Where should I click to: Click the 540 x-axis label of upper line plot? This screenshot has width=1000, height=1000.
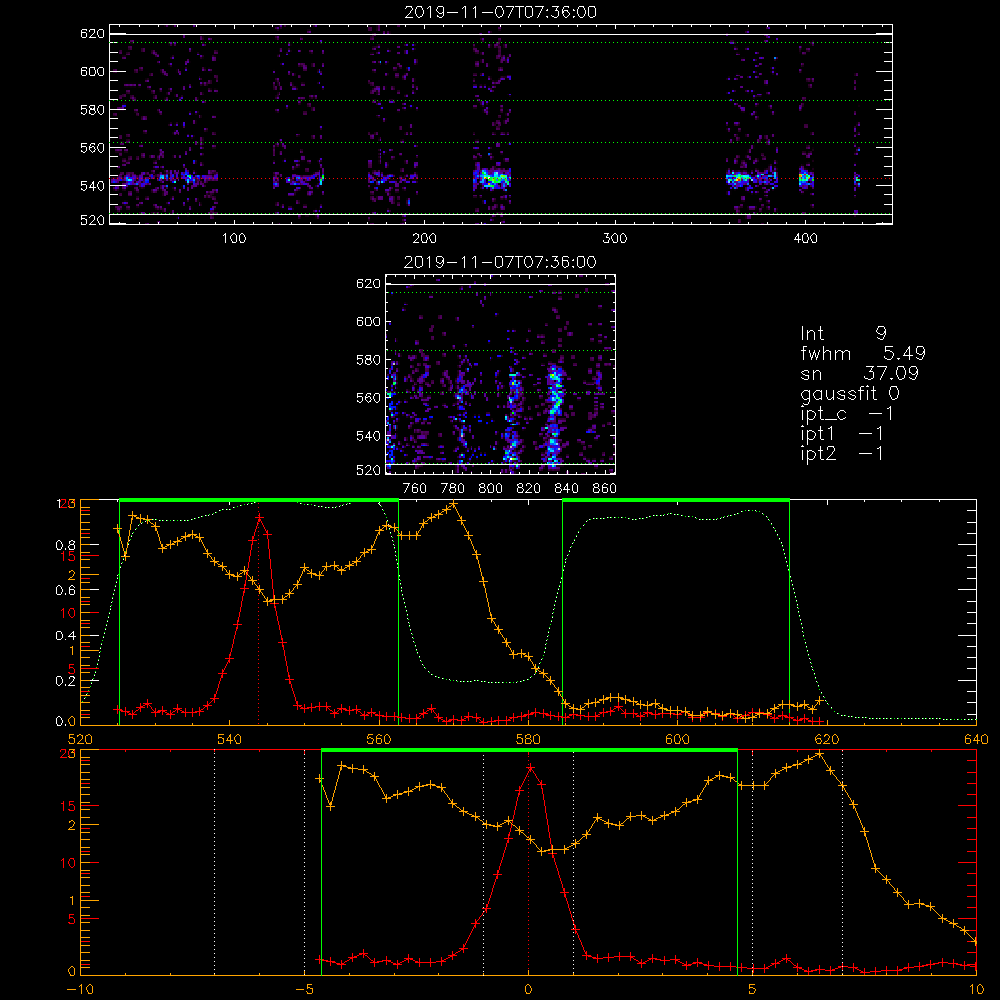[229, 739]
